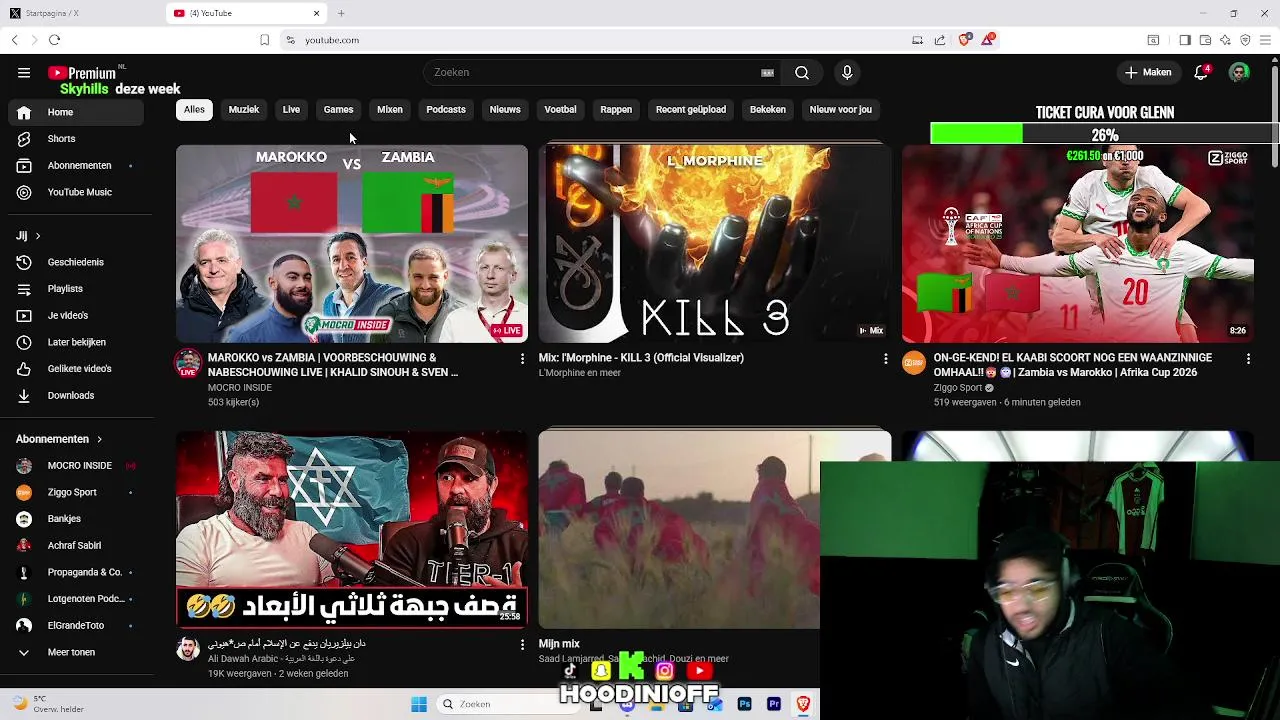
Task: Go to Shorts in the sidebar
Action: [78, 139]
